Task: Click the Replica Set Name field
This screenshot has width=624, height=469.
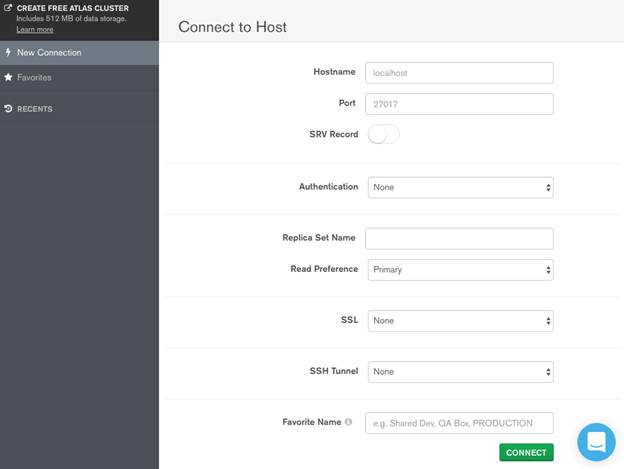Action: coord(460,238)
